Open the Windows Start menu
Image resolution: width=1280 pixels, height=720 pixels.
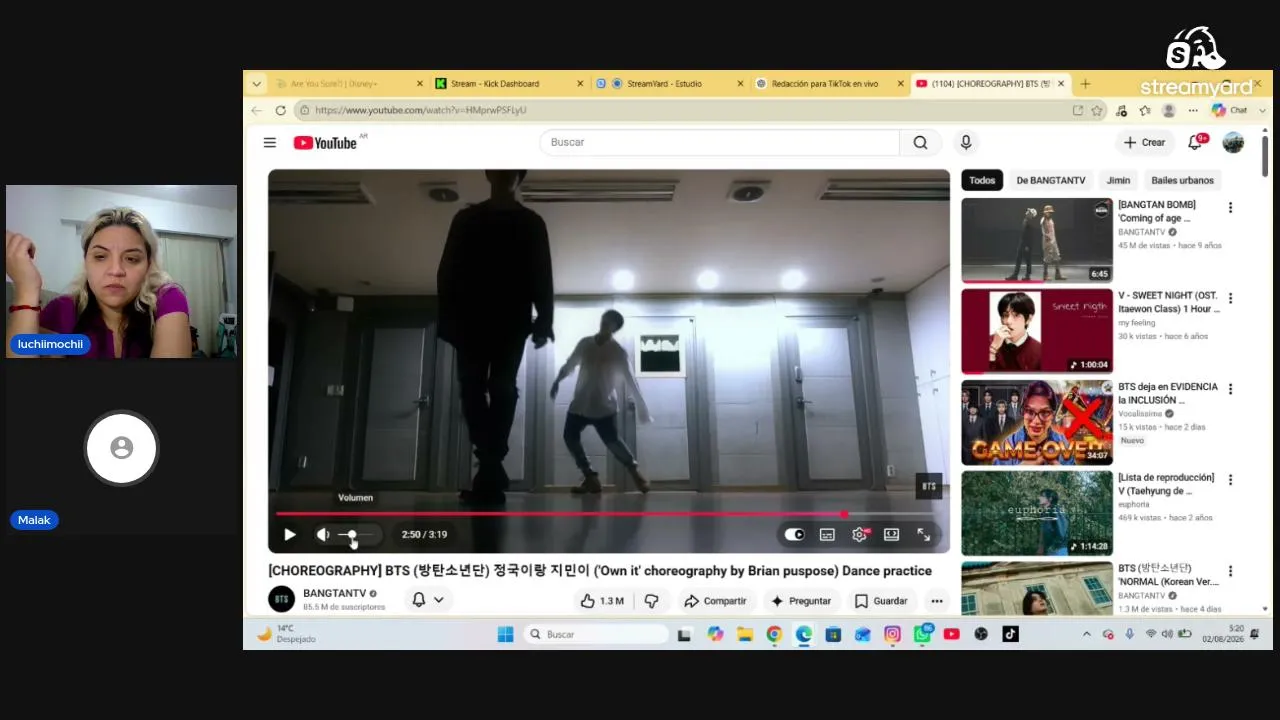pos(505,634)
